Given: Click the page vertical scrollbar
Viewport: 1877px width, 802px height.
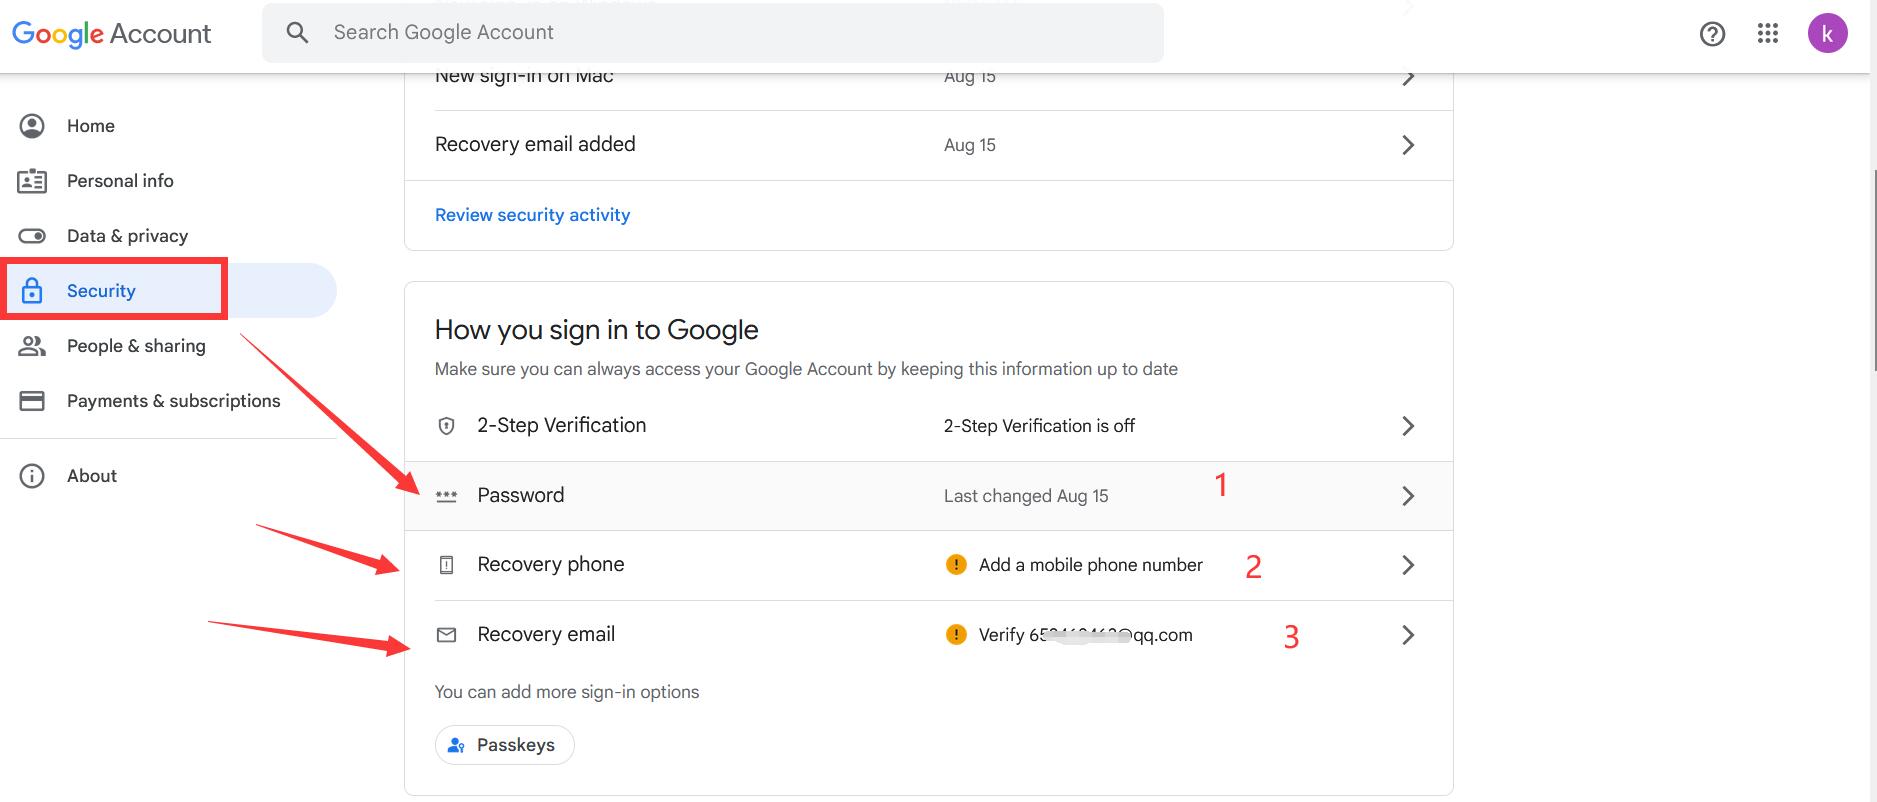Looking at the screenshot, I should tap(1873, 270).
